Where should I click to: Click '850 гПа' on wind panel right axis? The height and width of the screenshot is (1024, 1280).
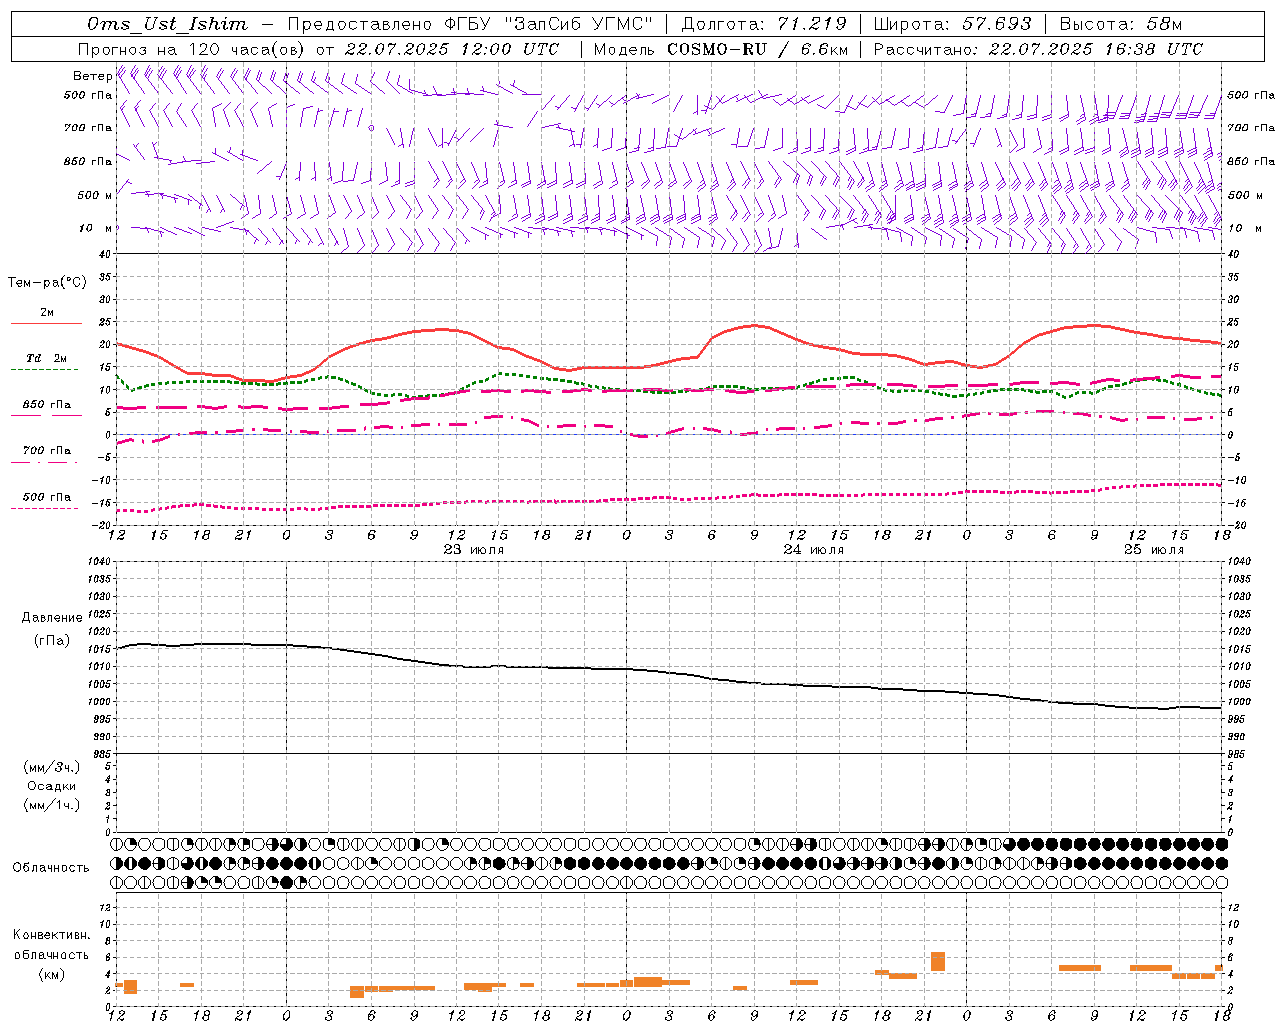[1251, 161]
